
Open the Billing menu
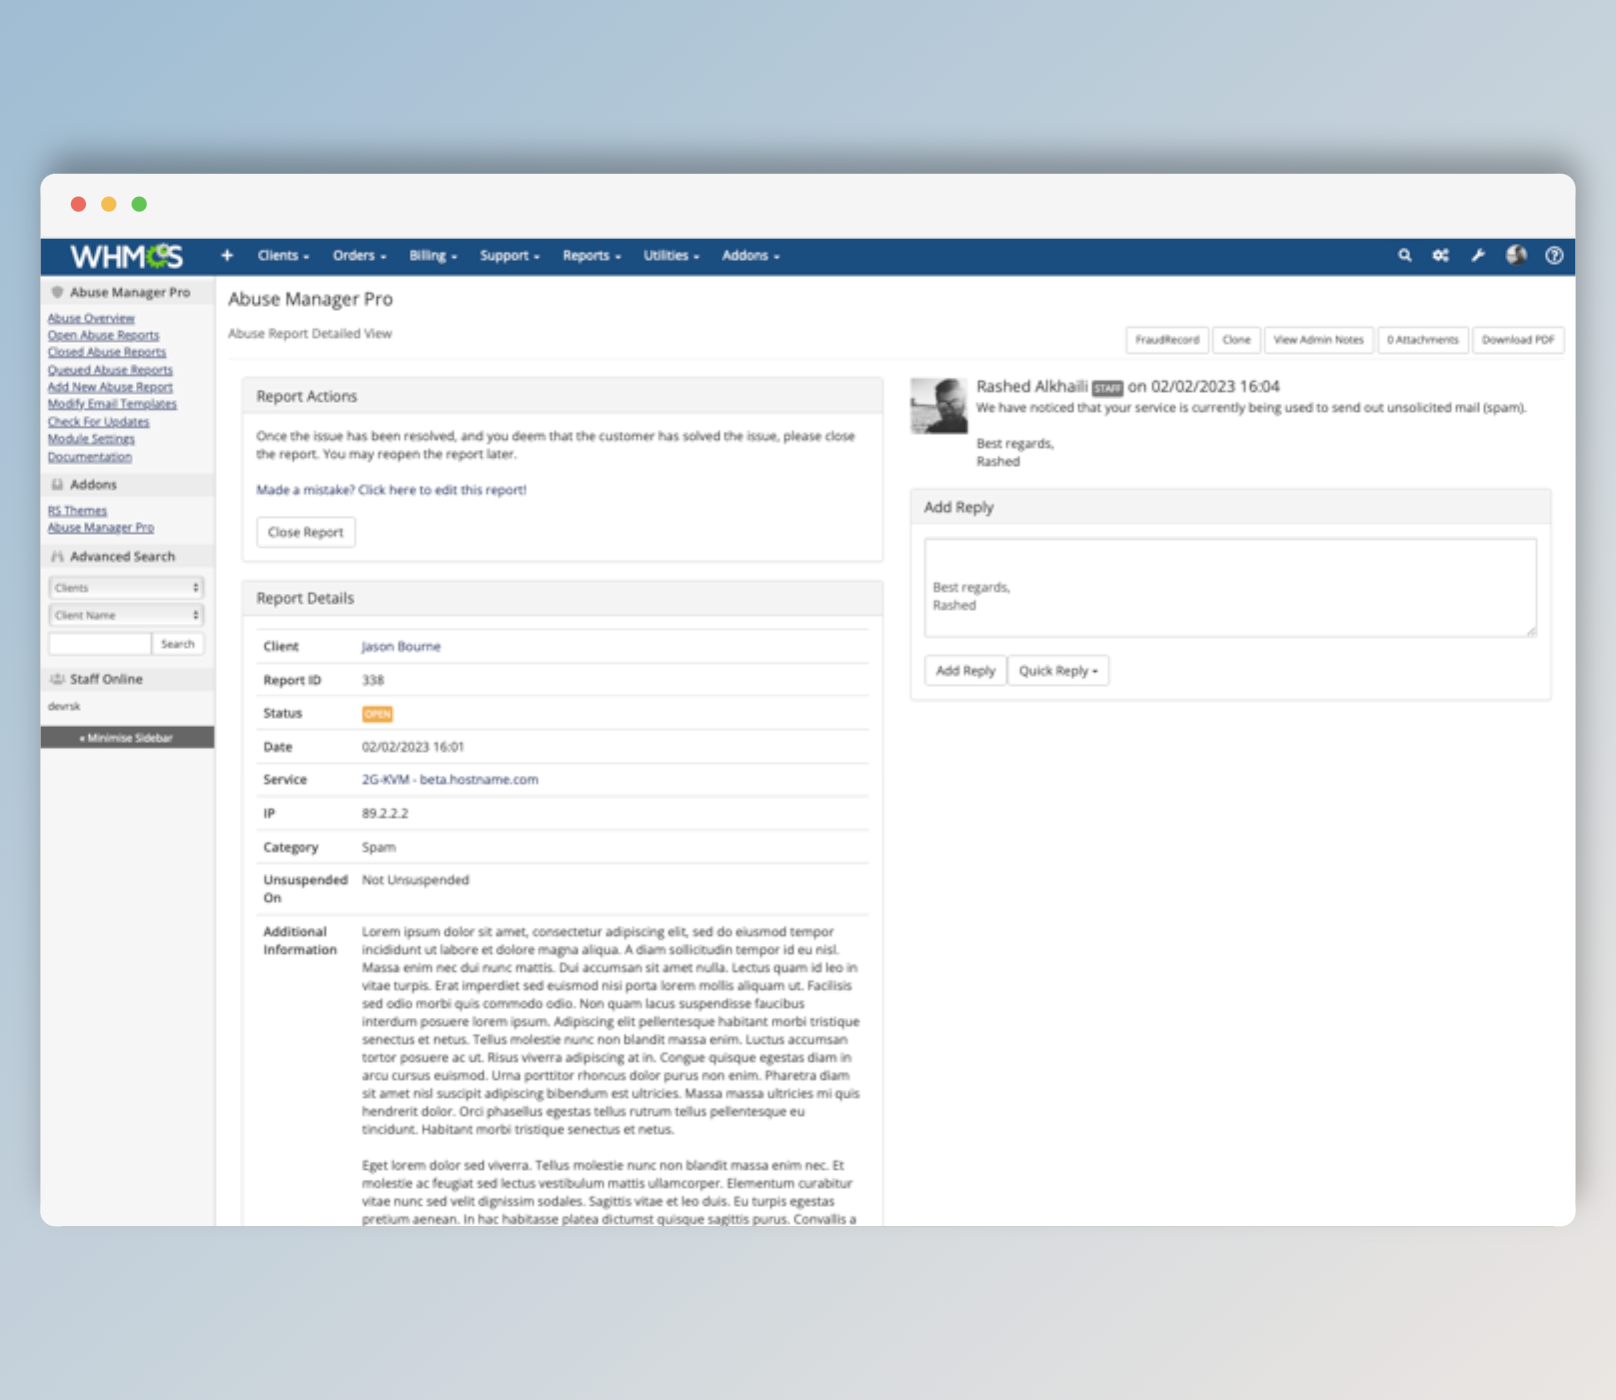433,256
